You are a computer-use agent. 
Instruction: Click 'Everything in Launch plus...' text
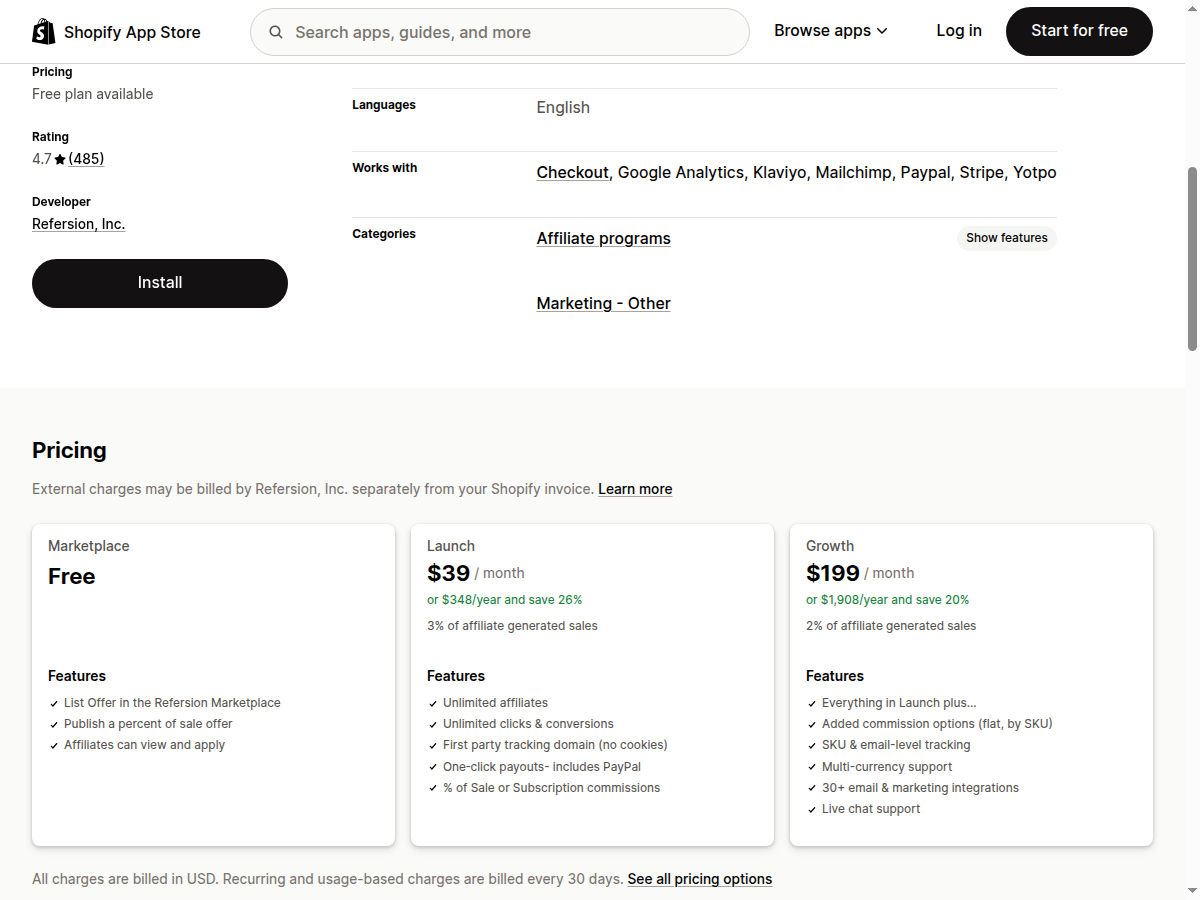(899, 703)
